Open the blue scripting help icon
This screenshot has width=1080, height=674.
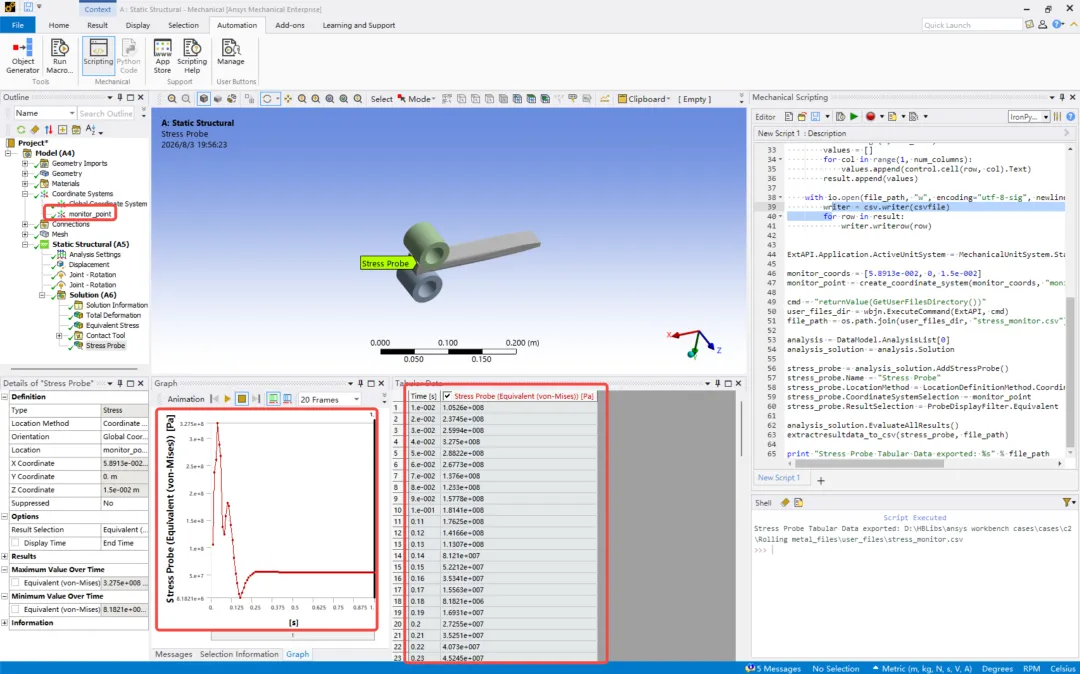tap(1070, 117)
